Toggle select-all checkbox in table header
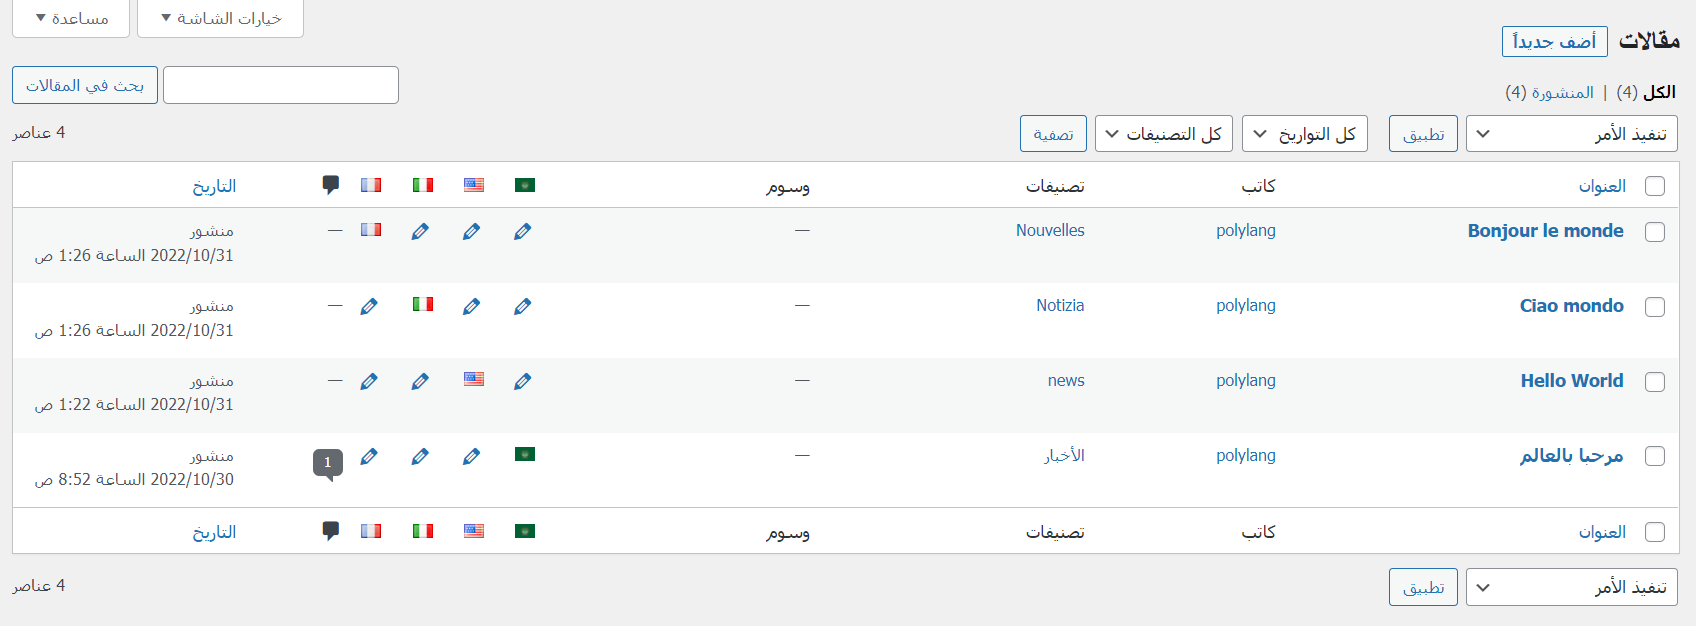 pyautogui.click(x=1655, y=186)
